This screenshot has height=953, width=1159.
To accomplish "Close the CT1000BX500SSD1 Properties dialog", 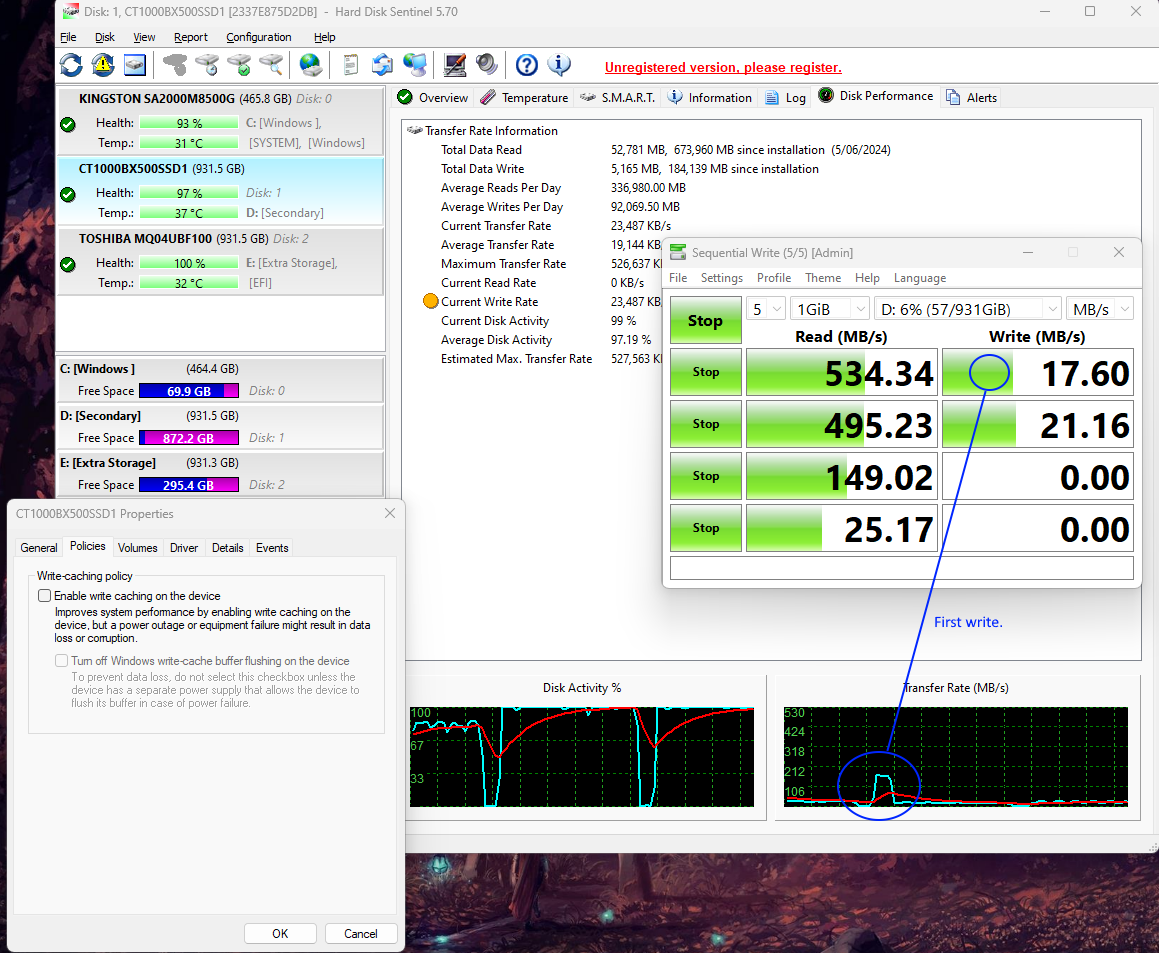I will 390,513.
